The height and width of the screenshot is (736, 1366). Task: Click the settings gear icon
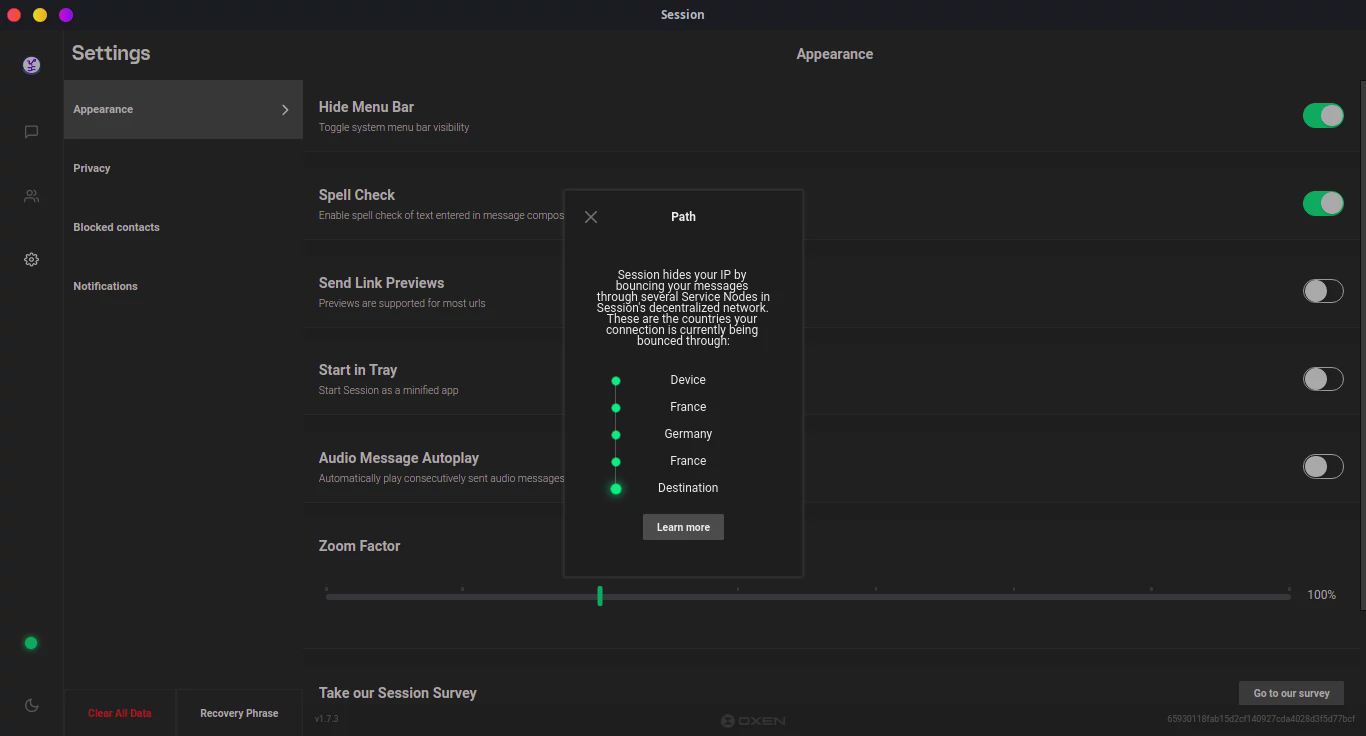pyautogui.click(x=31, y=260)
